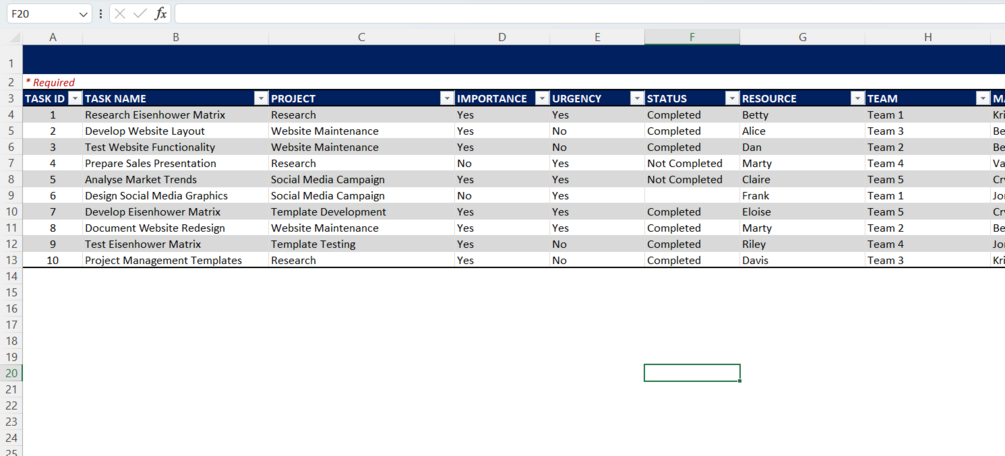Select column F header
Screen dimensions: 1005x456
[692, 38]
